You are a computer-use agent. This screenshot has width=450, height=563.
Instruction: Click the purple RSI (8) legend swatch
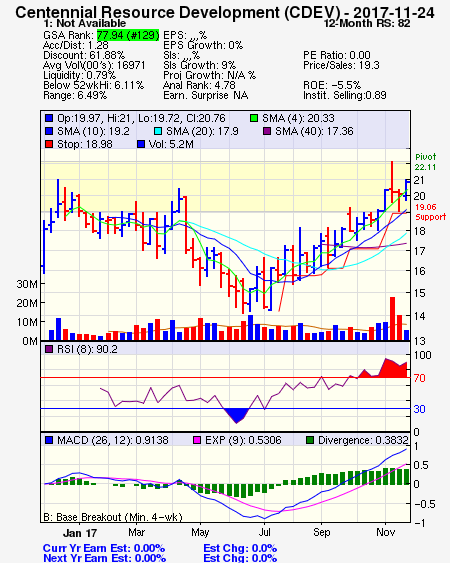[x=49, y=349]
